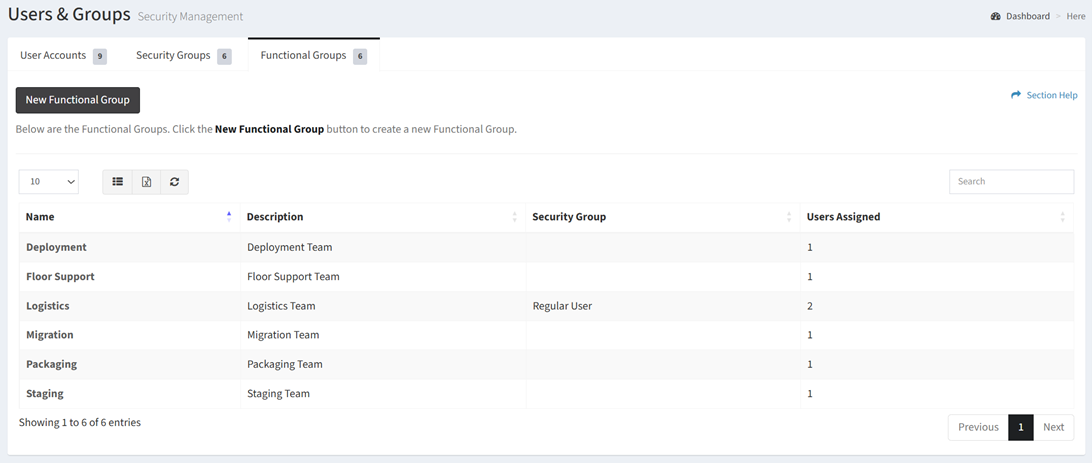The image size is (1092, 463).
Task: Export table using the Excel icon
Action: pyautogui.click(x=146, y=182)
